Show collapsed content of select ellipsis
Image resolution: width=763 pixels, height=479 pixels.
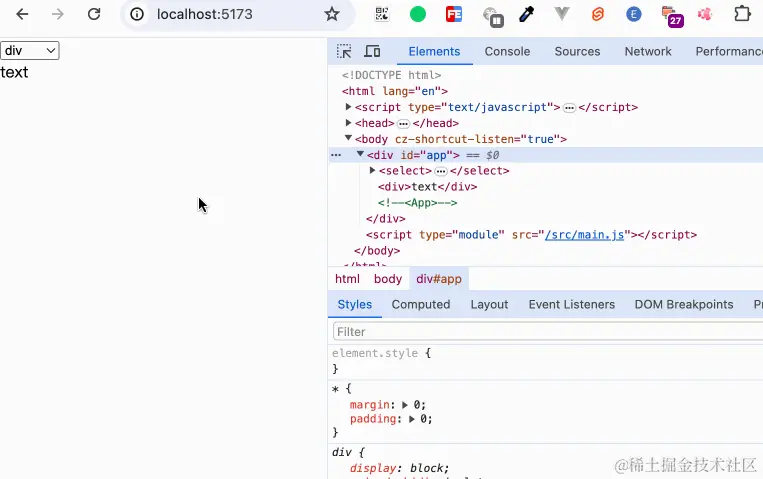click(441, 171)
